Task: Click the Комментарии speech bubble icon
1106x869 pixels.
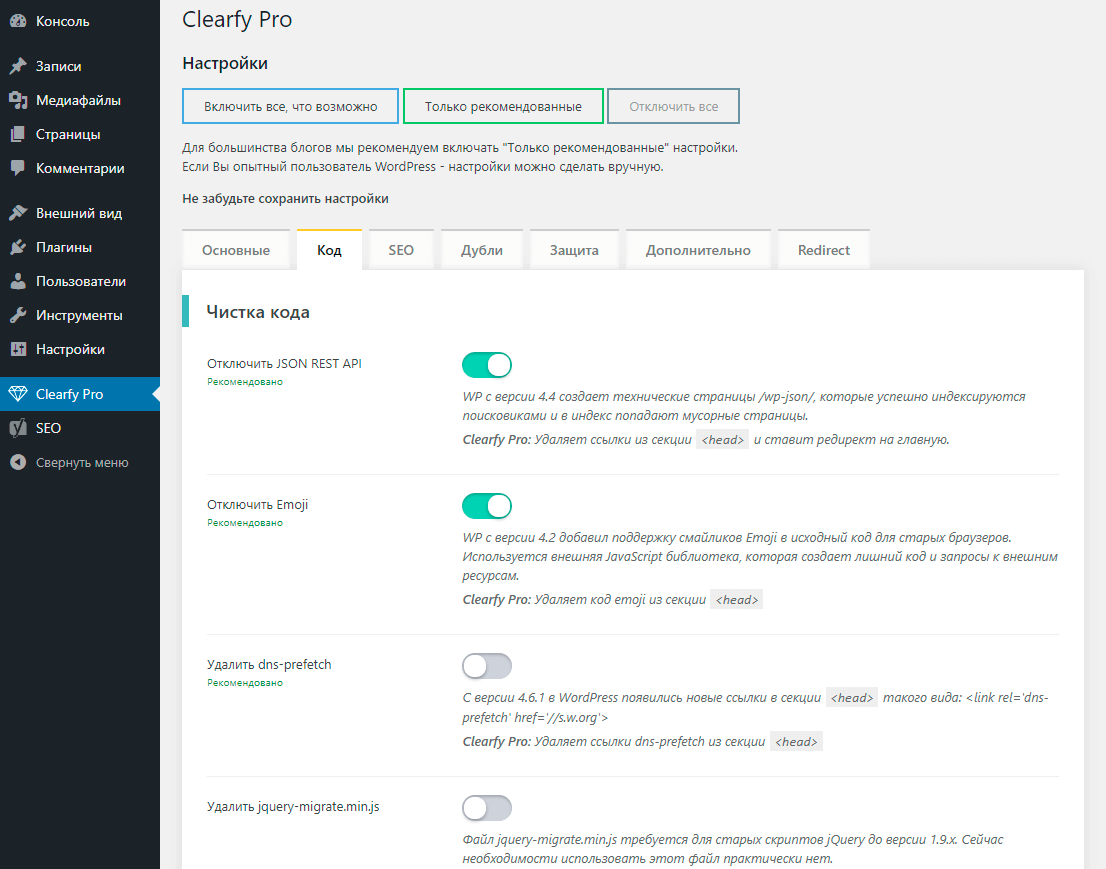Action: (18, 168)
